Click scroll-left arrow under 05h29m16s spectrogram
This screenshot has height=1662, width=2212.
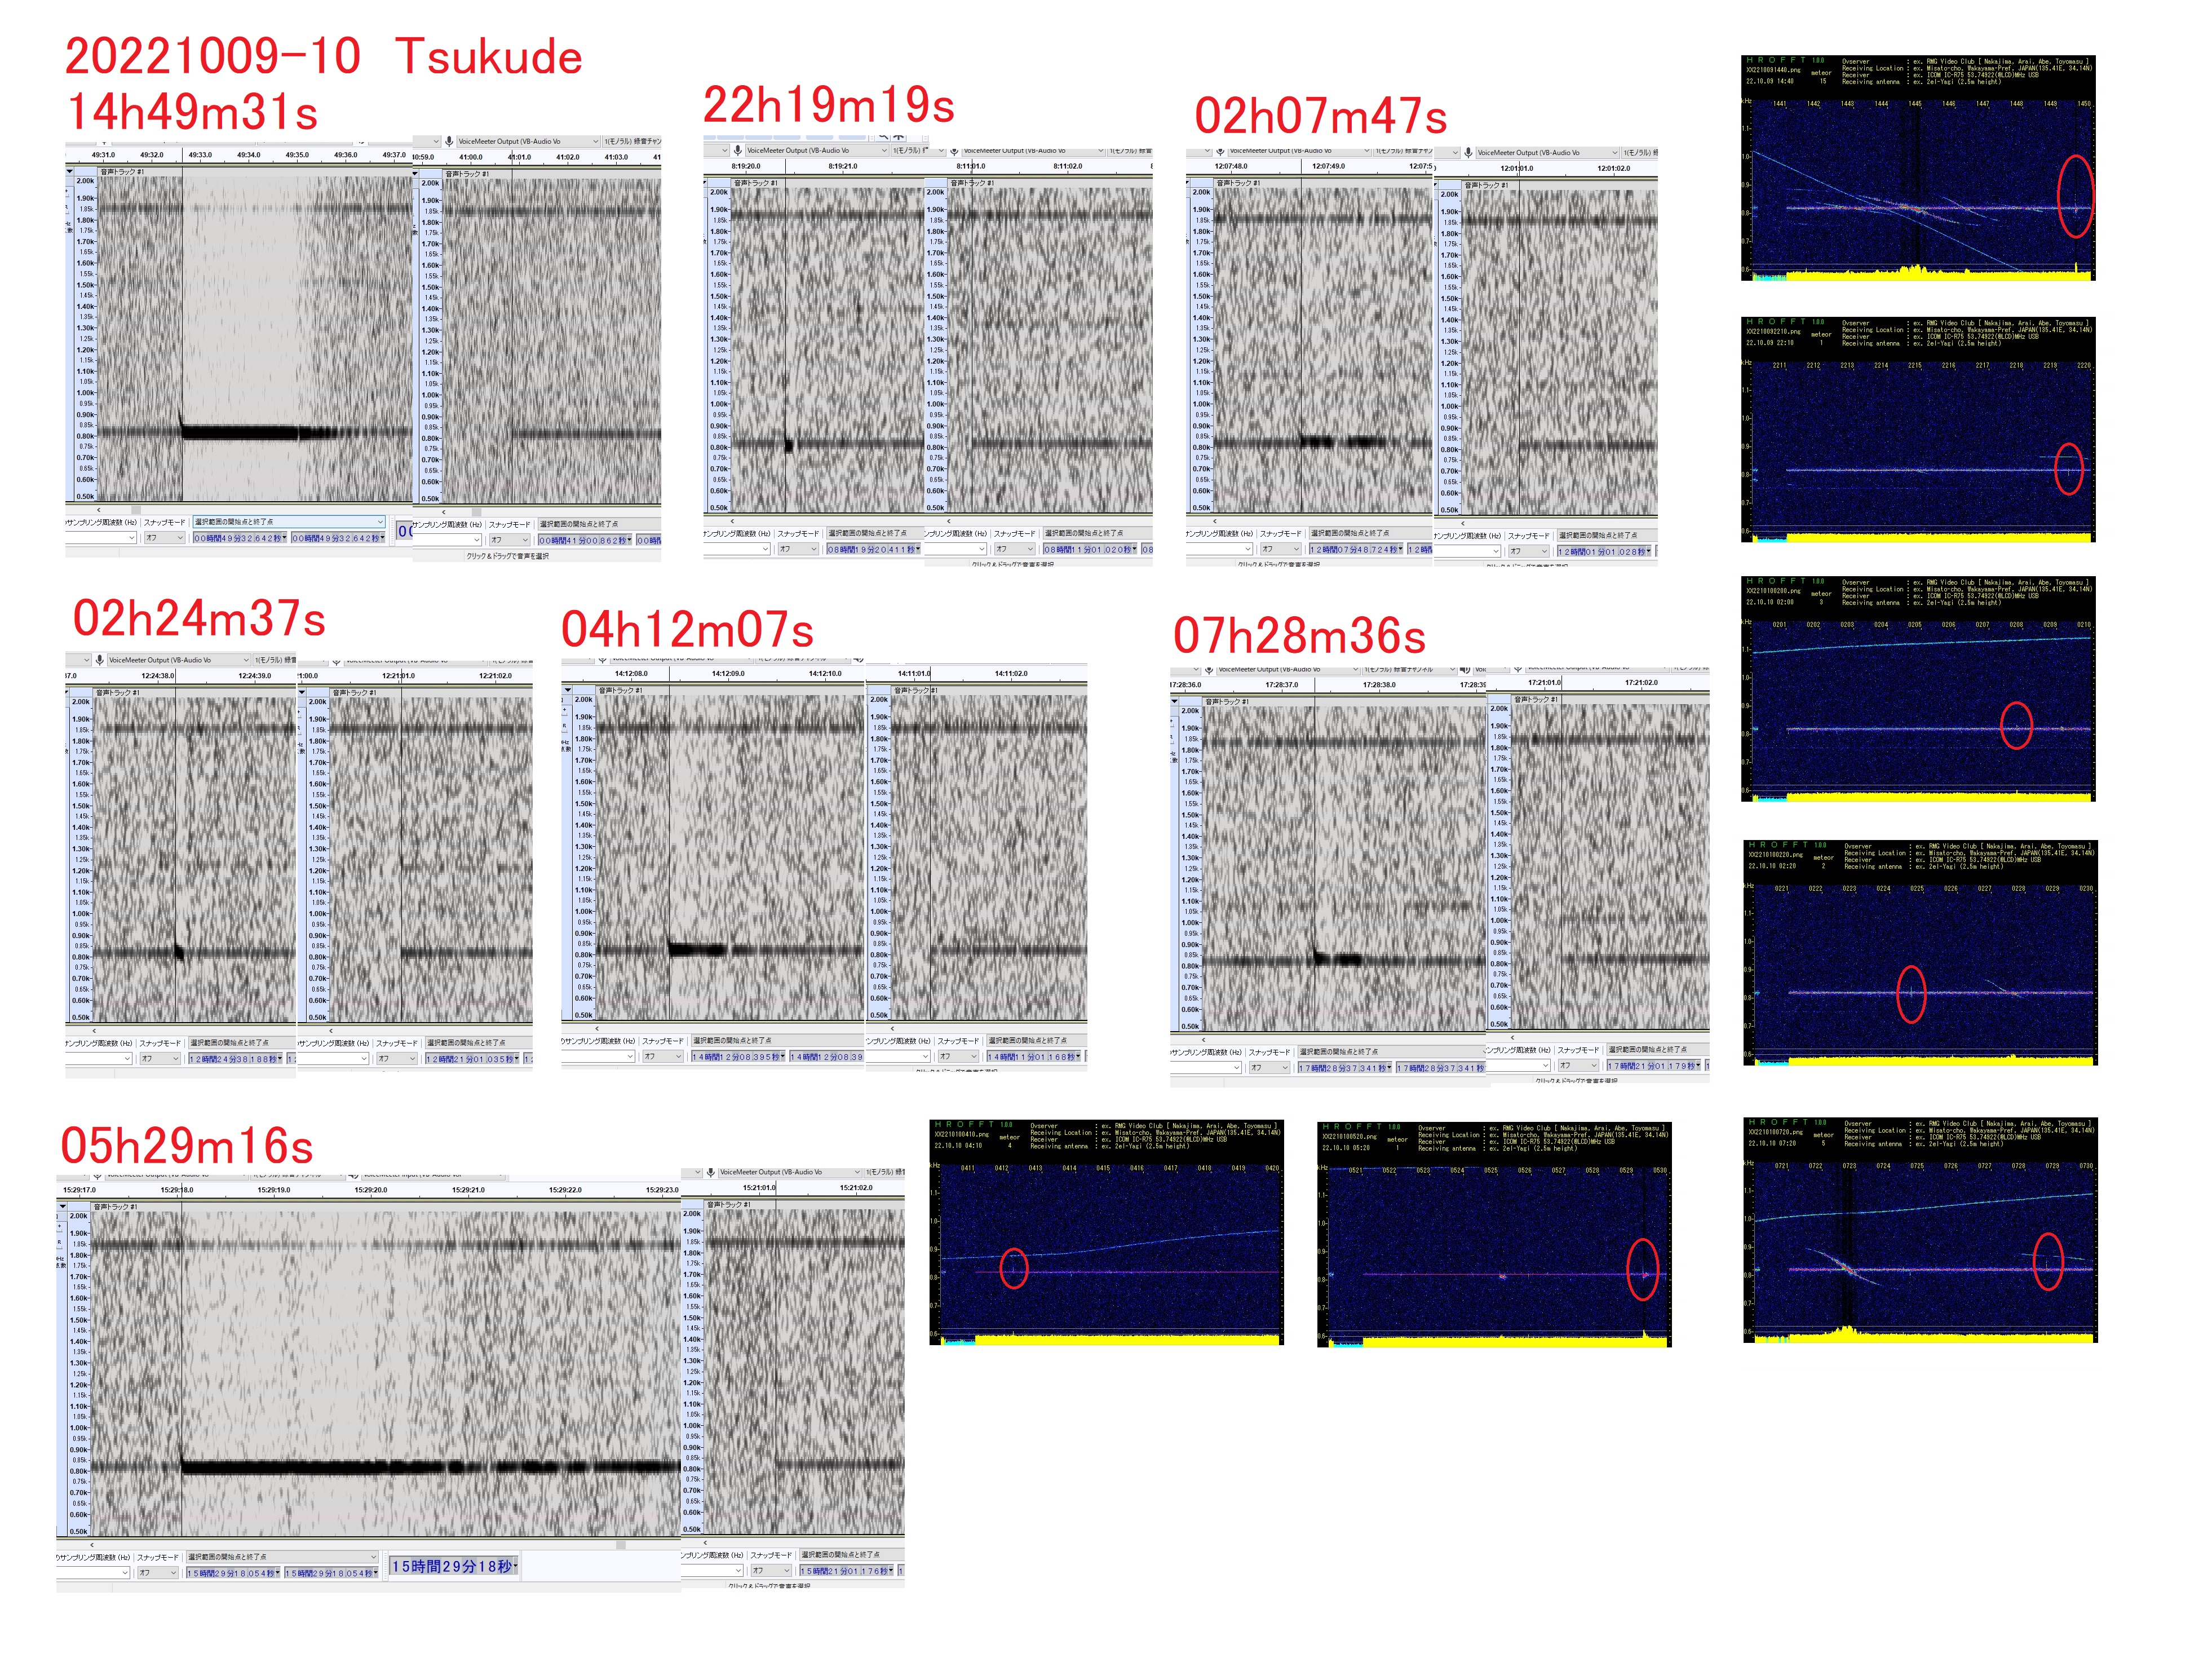click(x=92, y=1545)
